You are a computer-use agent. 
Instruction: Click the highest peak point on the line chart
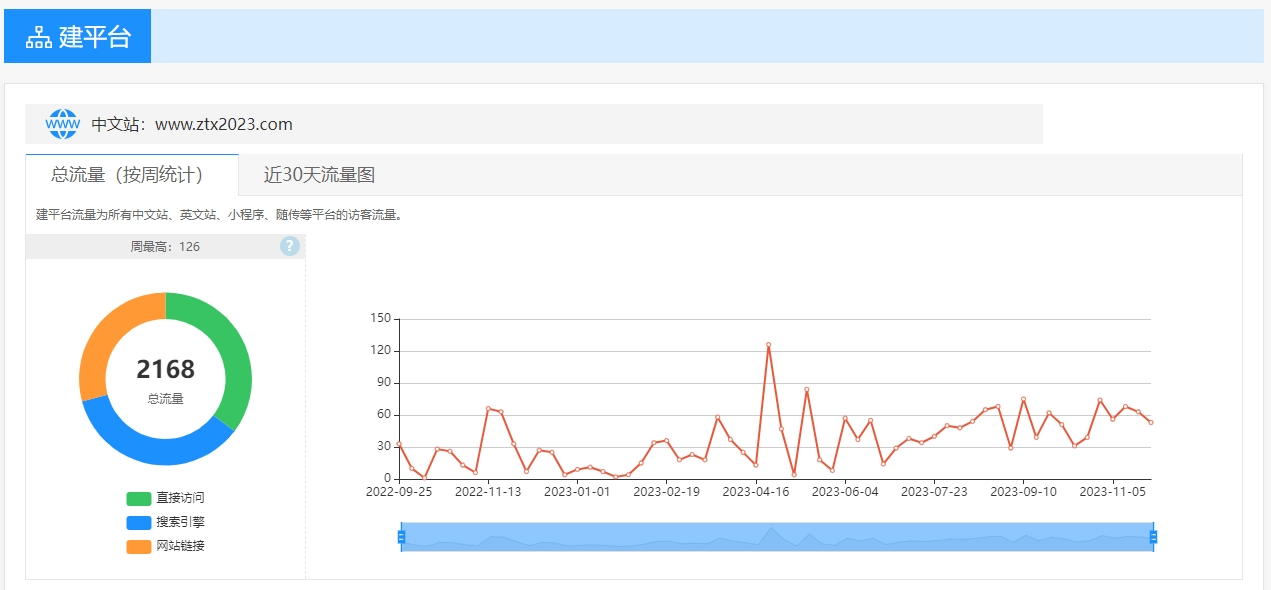click(x=768, y=345)
